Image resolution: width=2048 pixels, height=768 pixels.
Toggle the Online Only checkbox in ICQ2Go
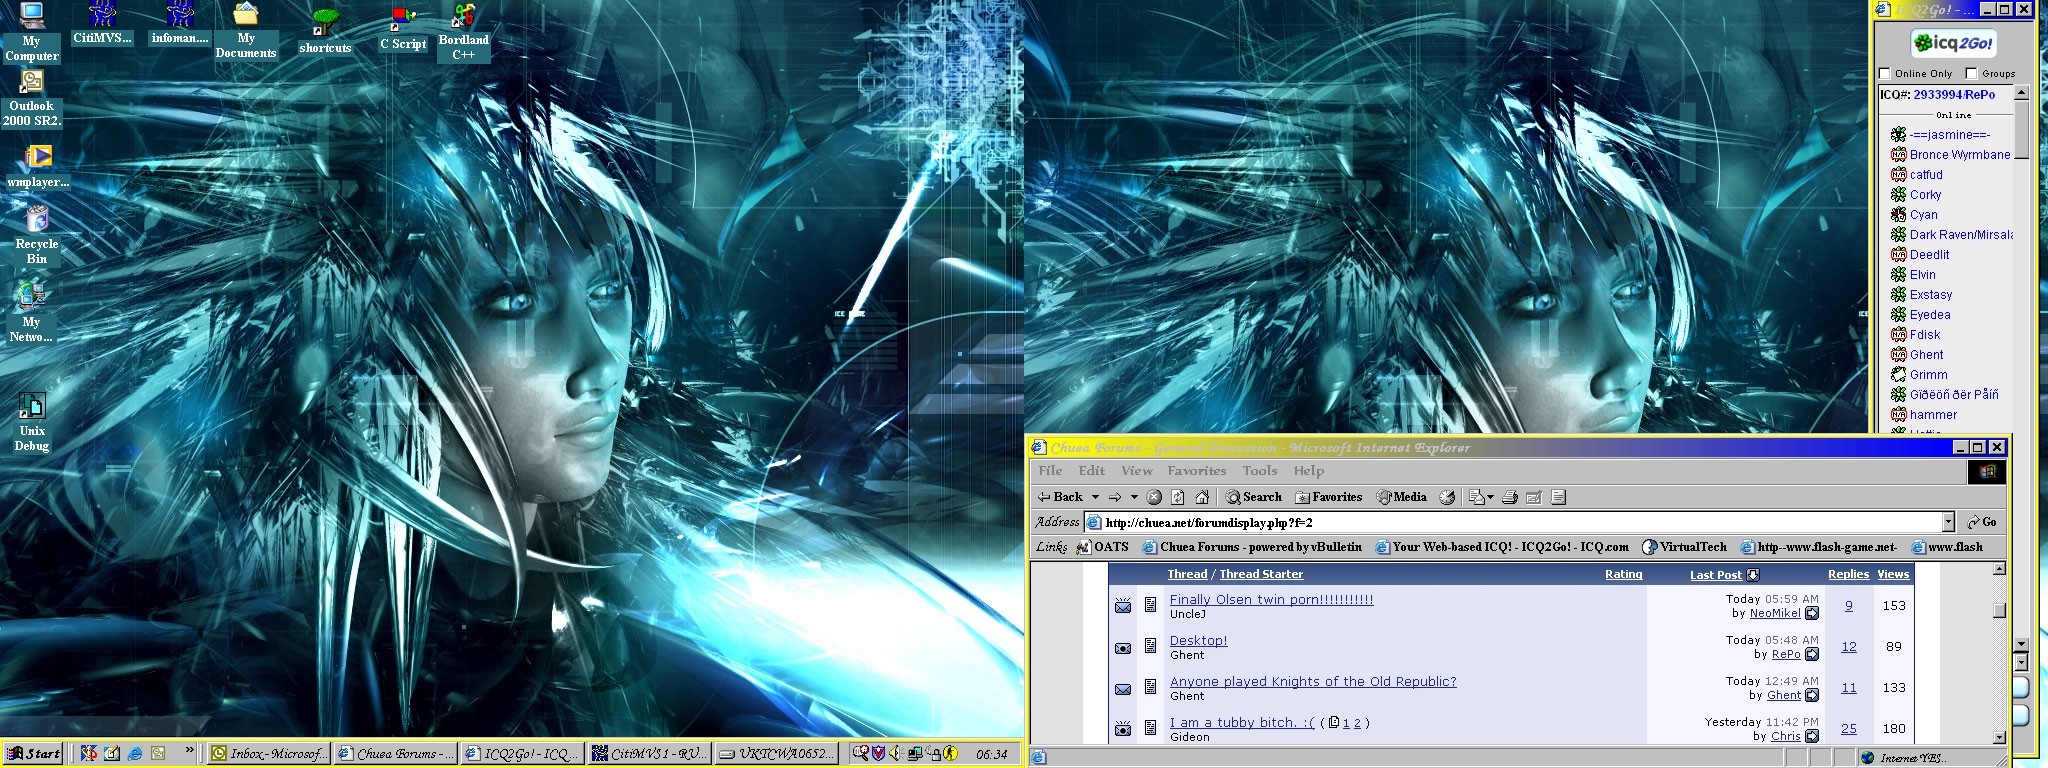(x=1885, y=73)
